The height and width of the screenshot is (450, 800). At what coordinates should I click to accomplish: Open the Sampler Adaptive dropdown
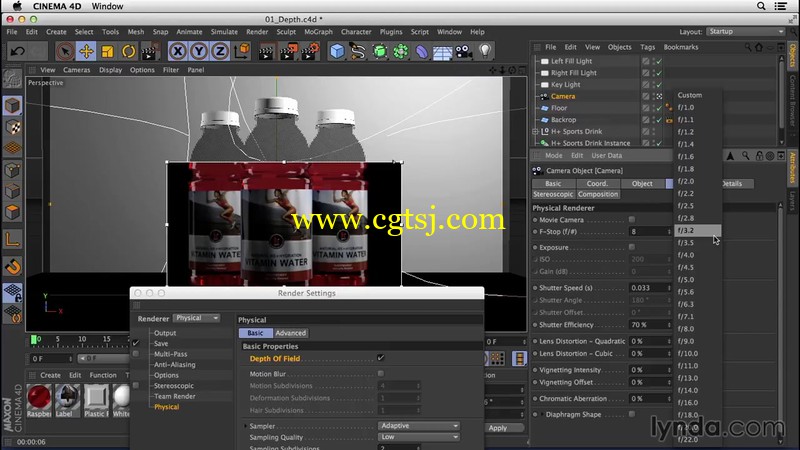[418, 426]
